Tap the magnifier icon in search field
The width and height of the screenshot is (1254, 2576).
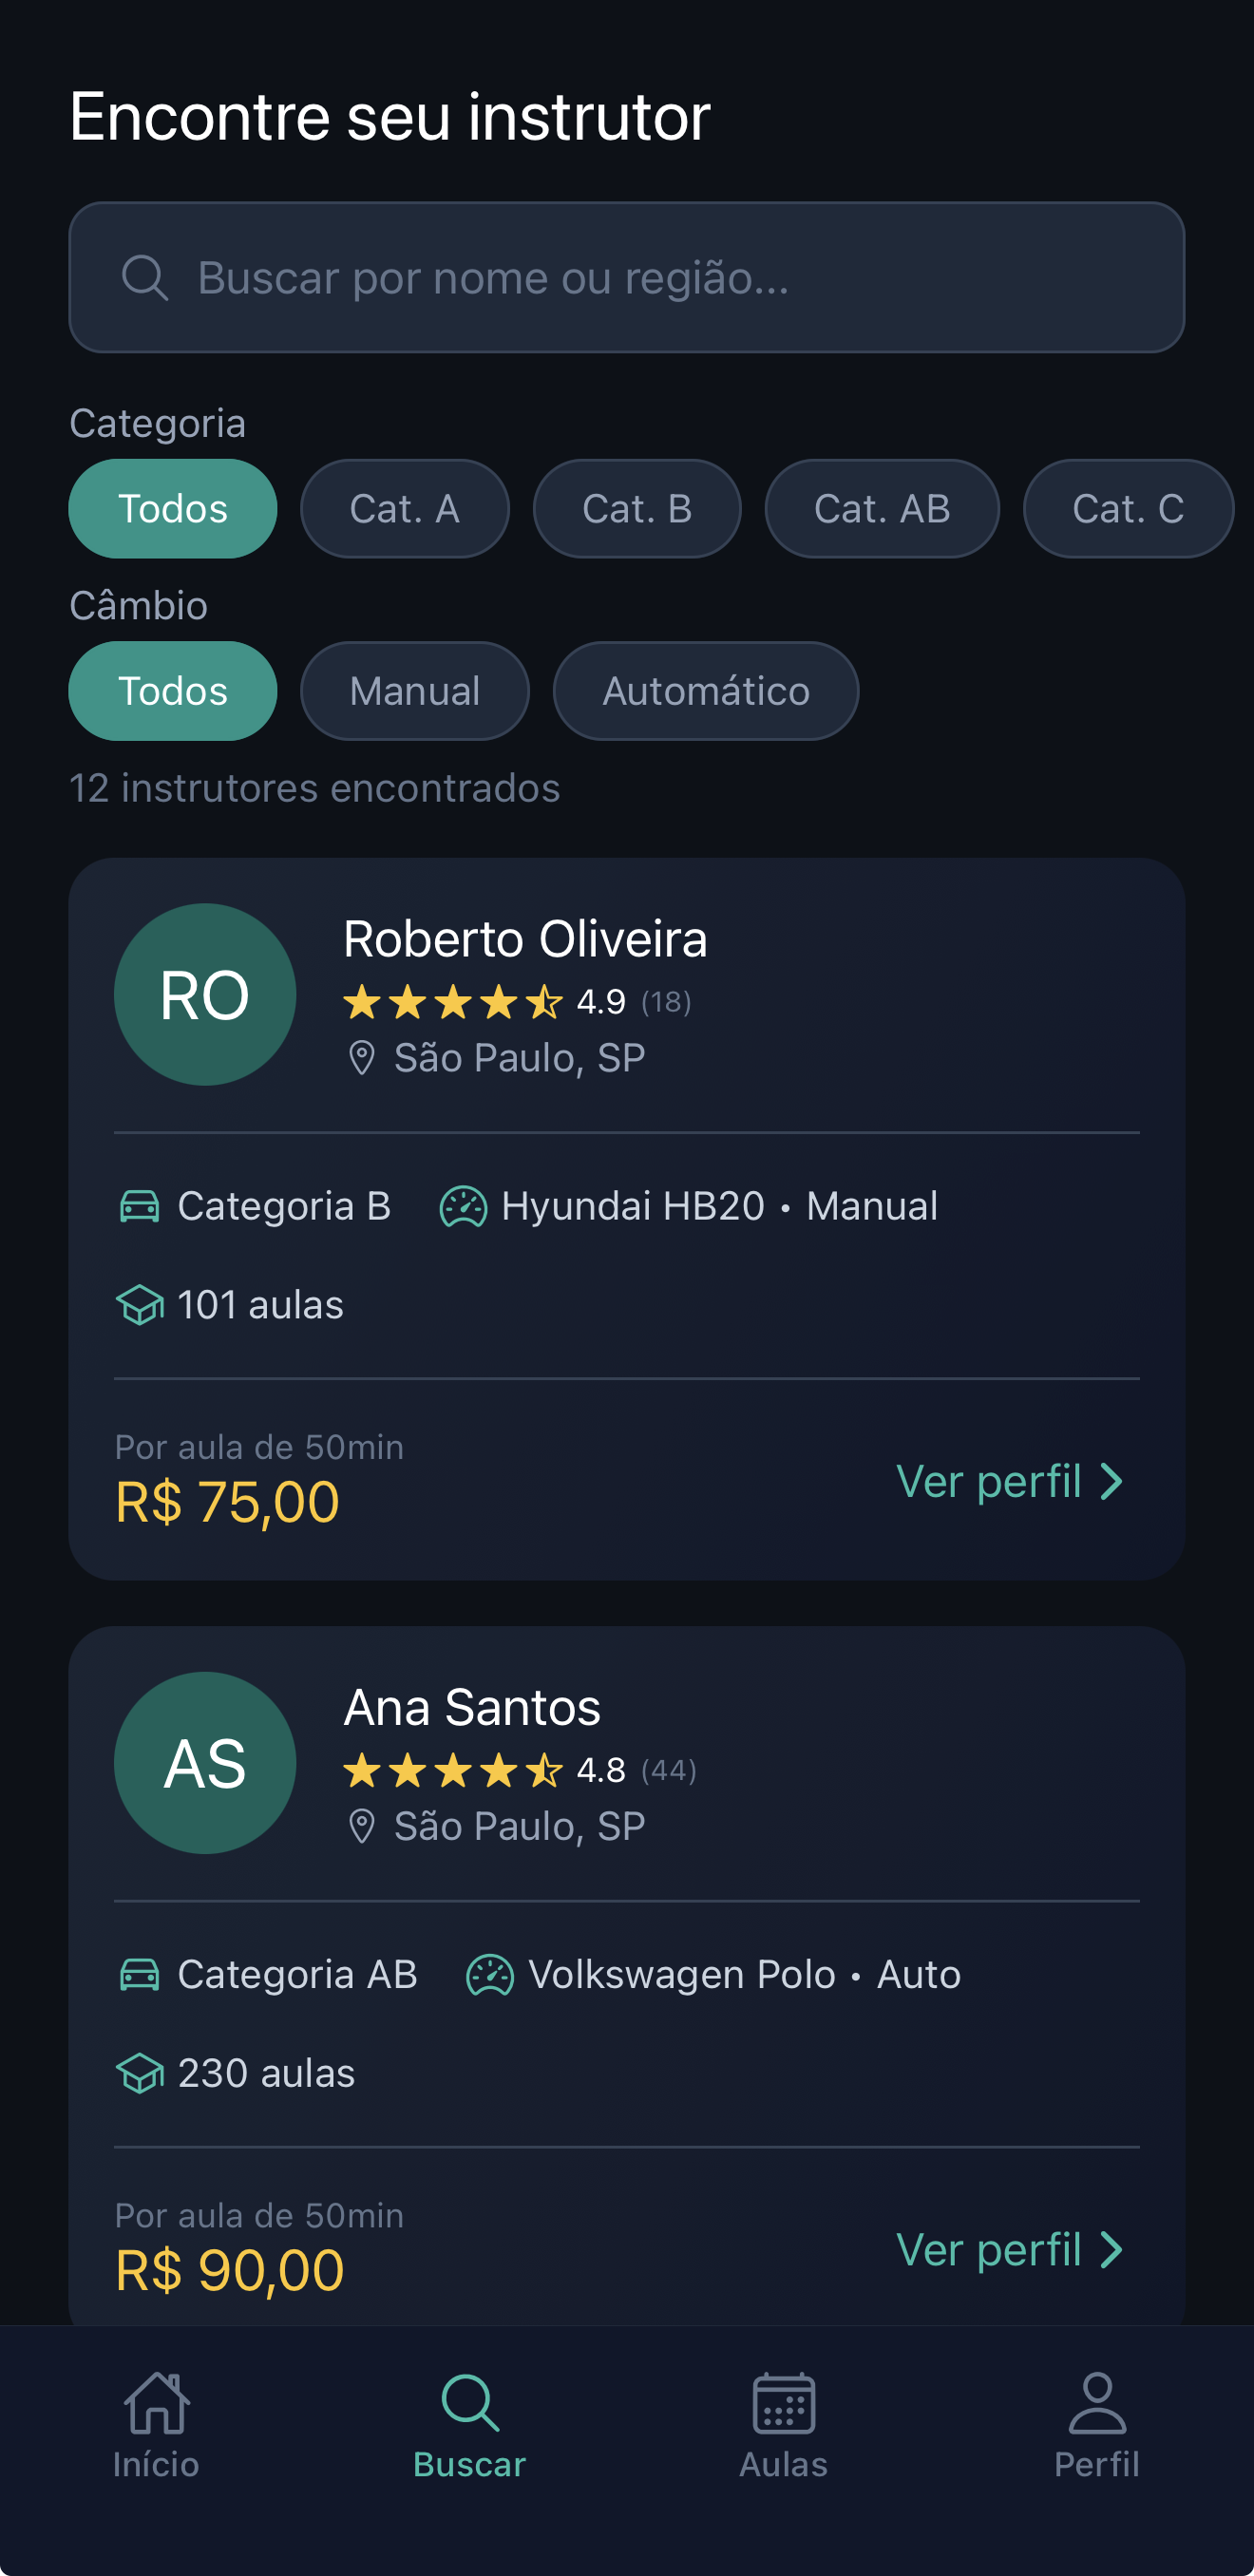pyautogui.click(x=145, y=277)
